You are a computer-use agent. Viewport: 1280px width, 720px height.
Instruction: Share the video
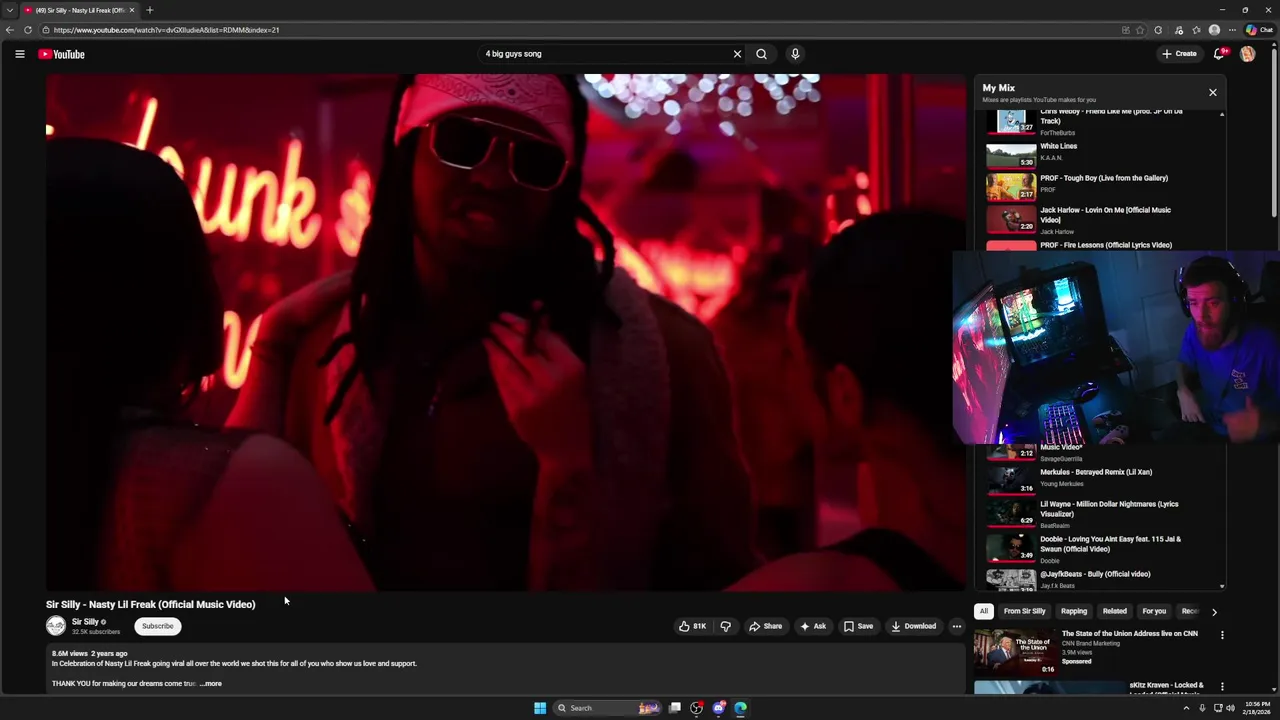765,626
